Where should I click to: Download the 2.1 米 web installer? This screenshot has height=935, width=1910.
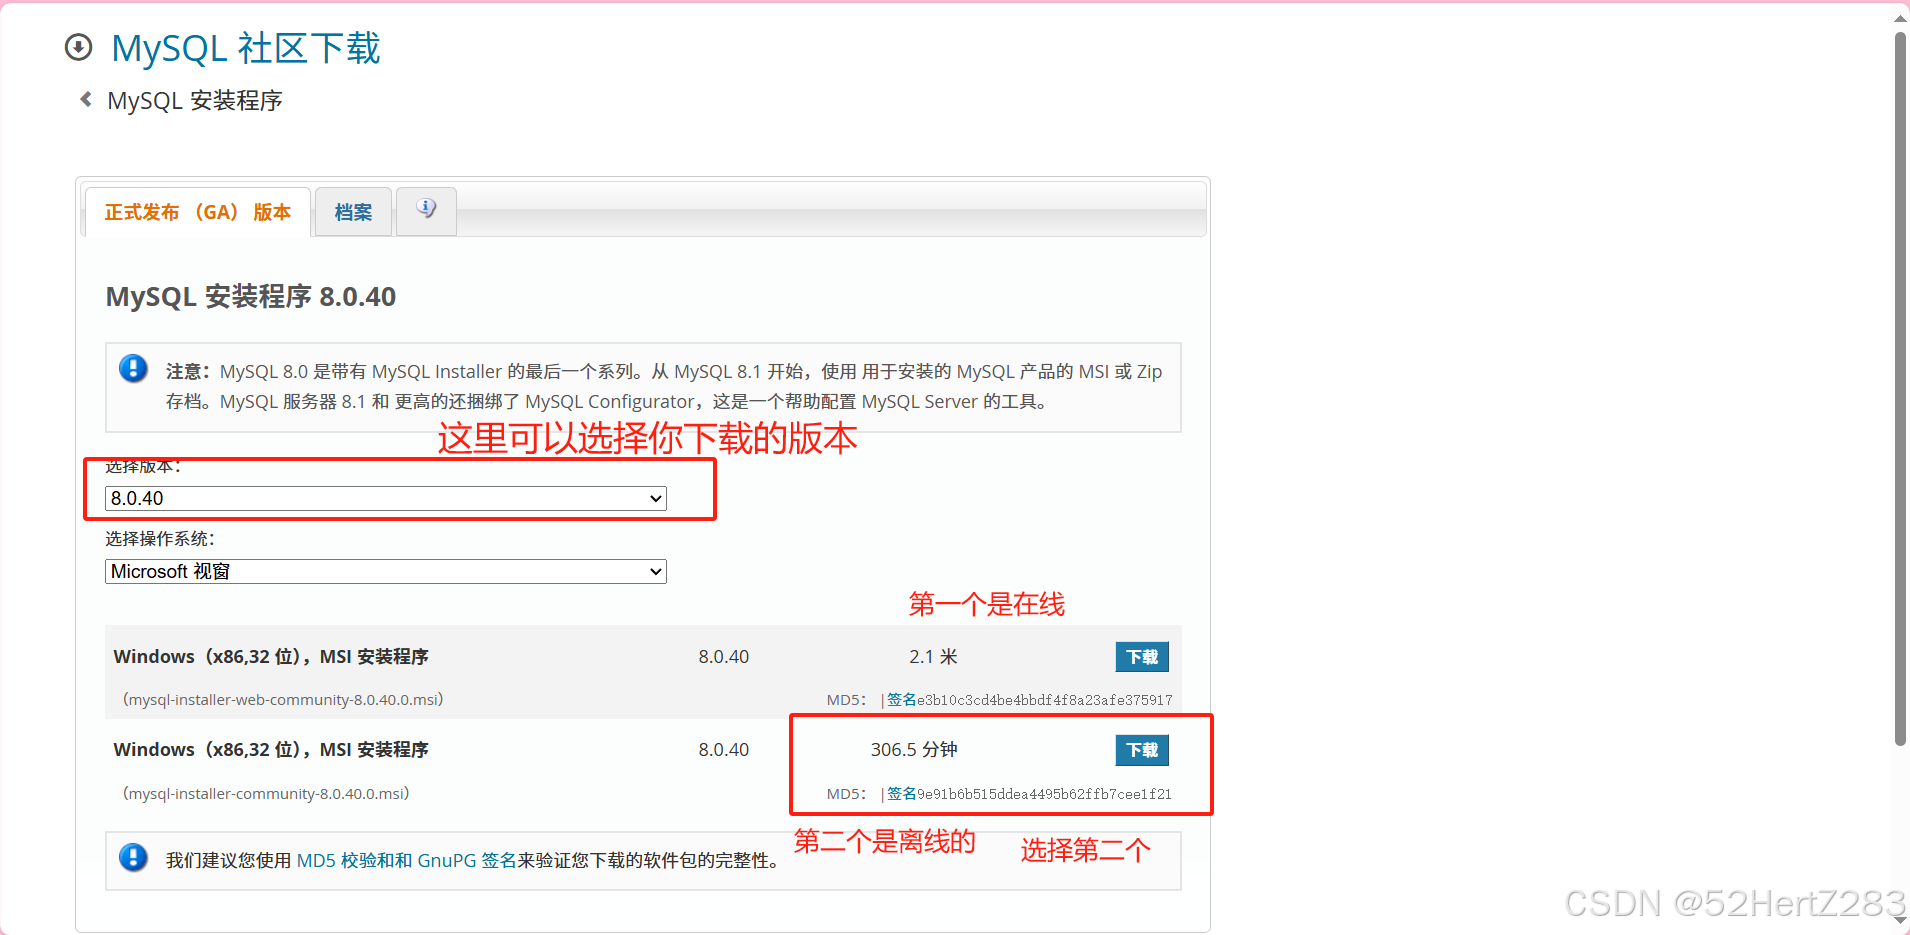pyautogui.click(x=1142, y=657)
